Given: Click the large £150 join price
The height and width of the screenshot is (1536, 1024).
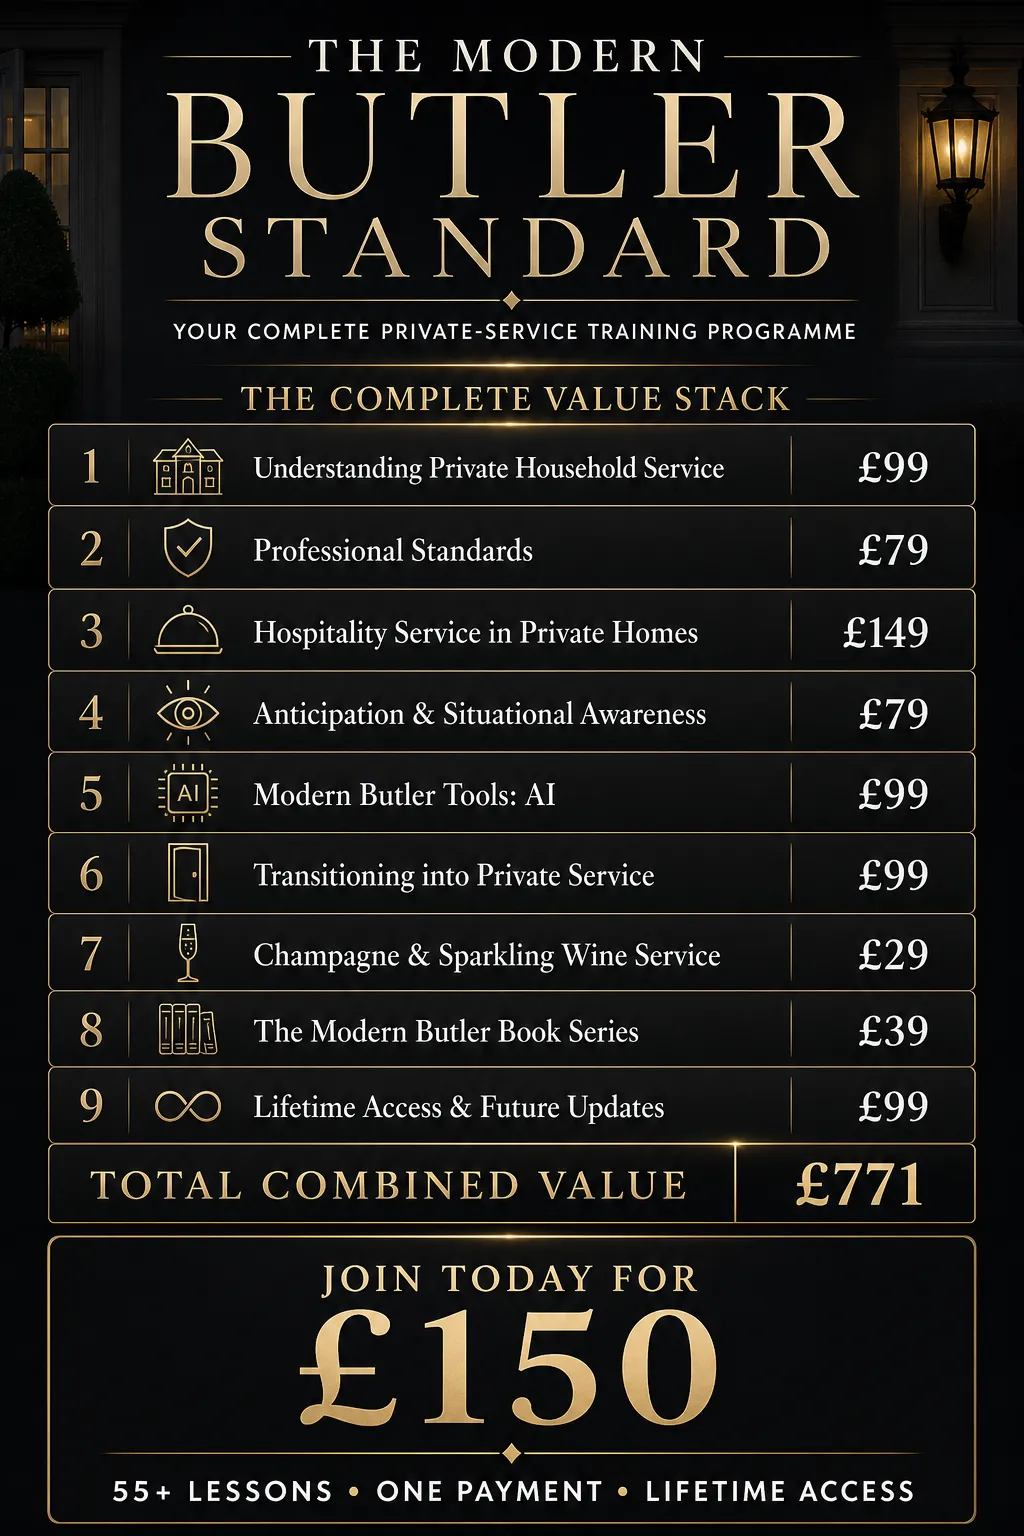Looking at the screenshot, I should click(x=509, y=1367).
